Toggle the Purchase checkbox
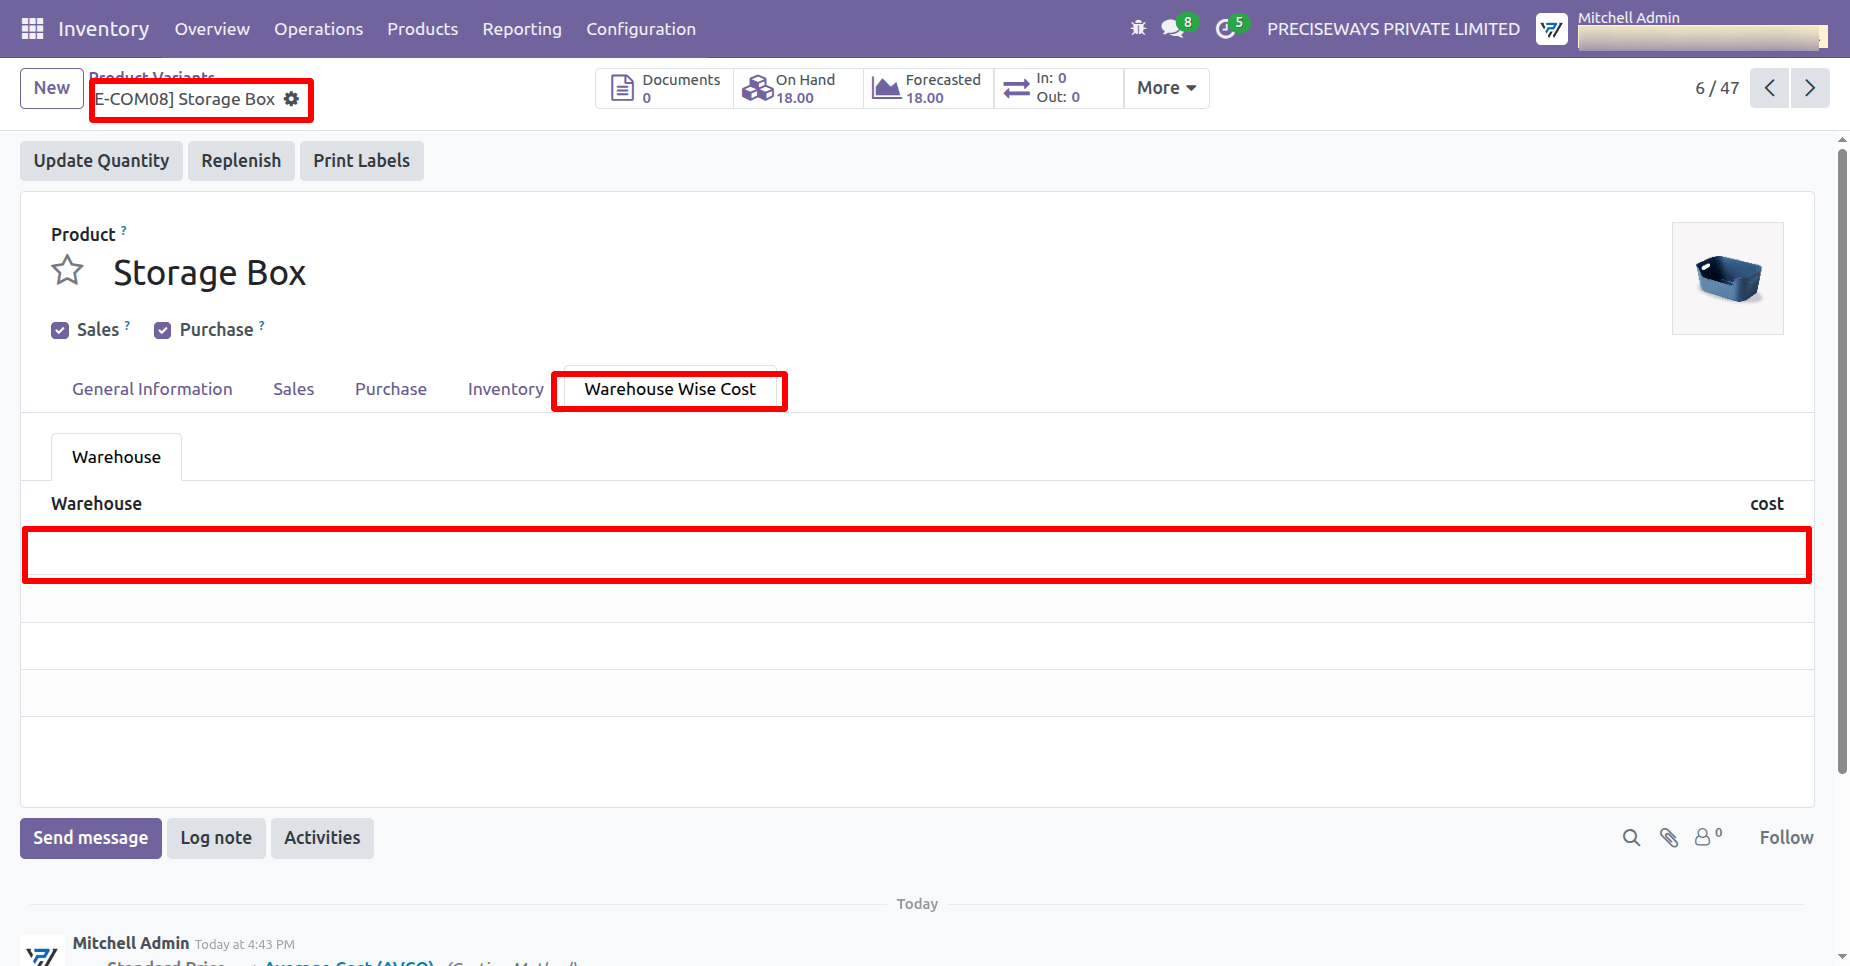The image size is (1850, 966). pyautogui.click(x=163, y=331)
